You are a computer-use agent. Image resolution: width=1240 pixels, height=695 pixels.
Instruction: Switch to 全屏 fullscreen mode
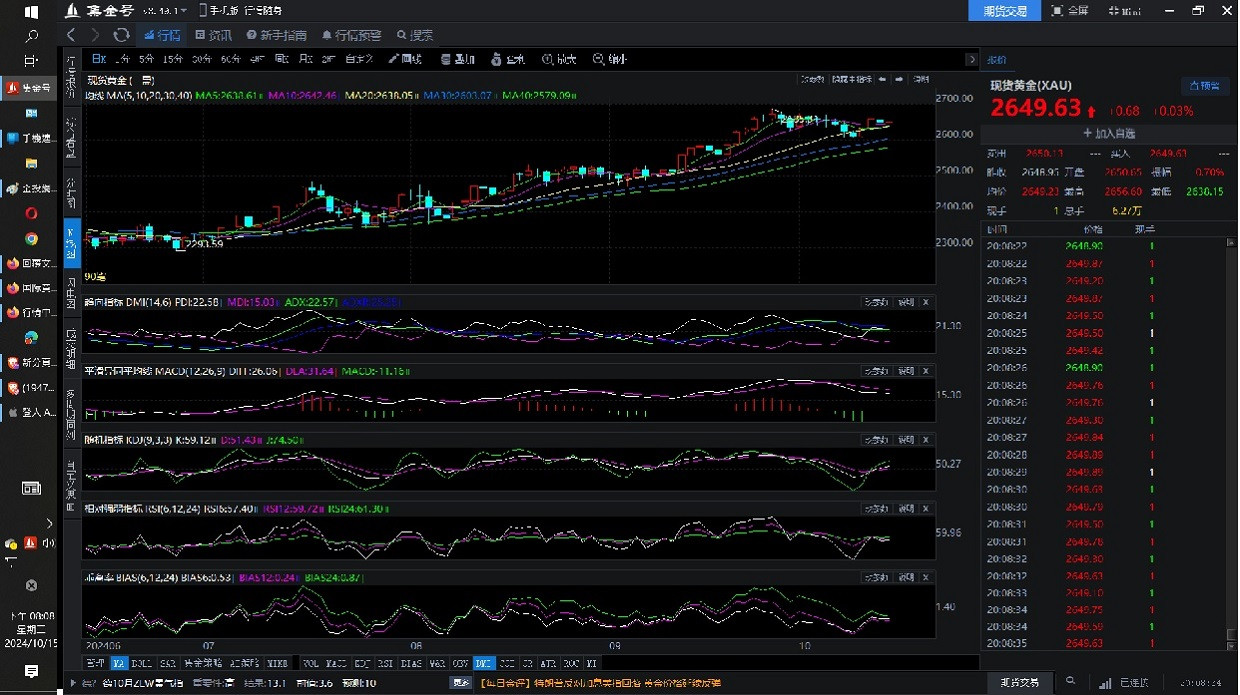tap(1069, 11)
